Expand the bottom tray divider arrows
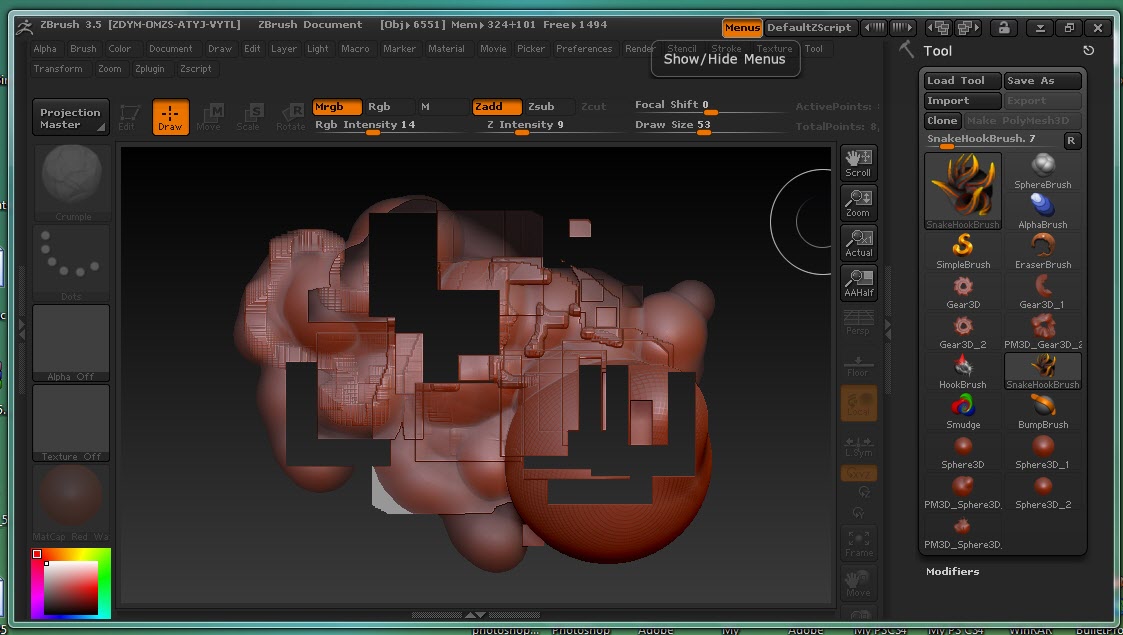The width and height of the screenshot is (1123, 635). [x=476, y=615]
